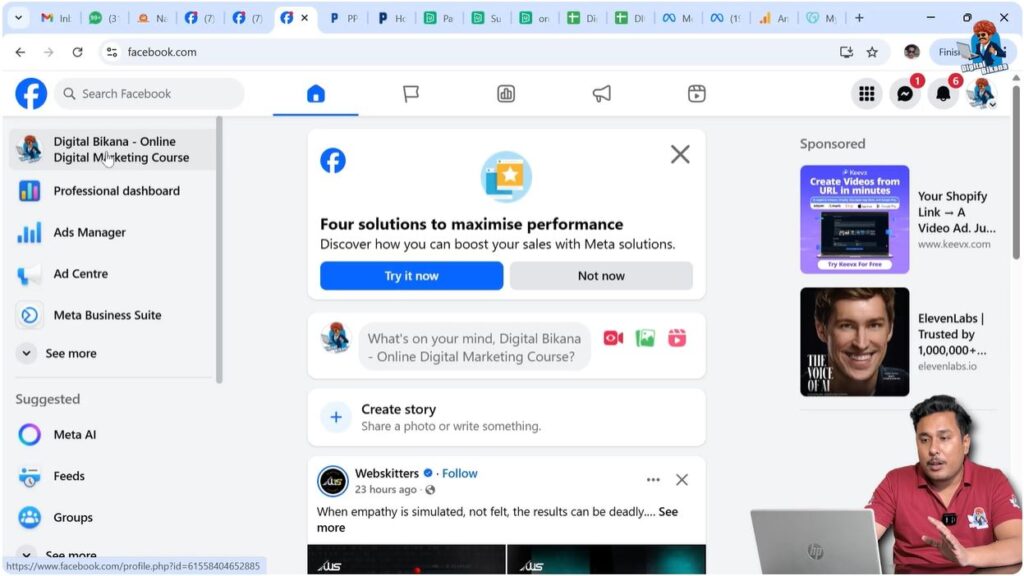Open the grid menu icon
This screenshot has height=576, width=1024.
[867, 94]
